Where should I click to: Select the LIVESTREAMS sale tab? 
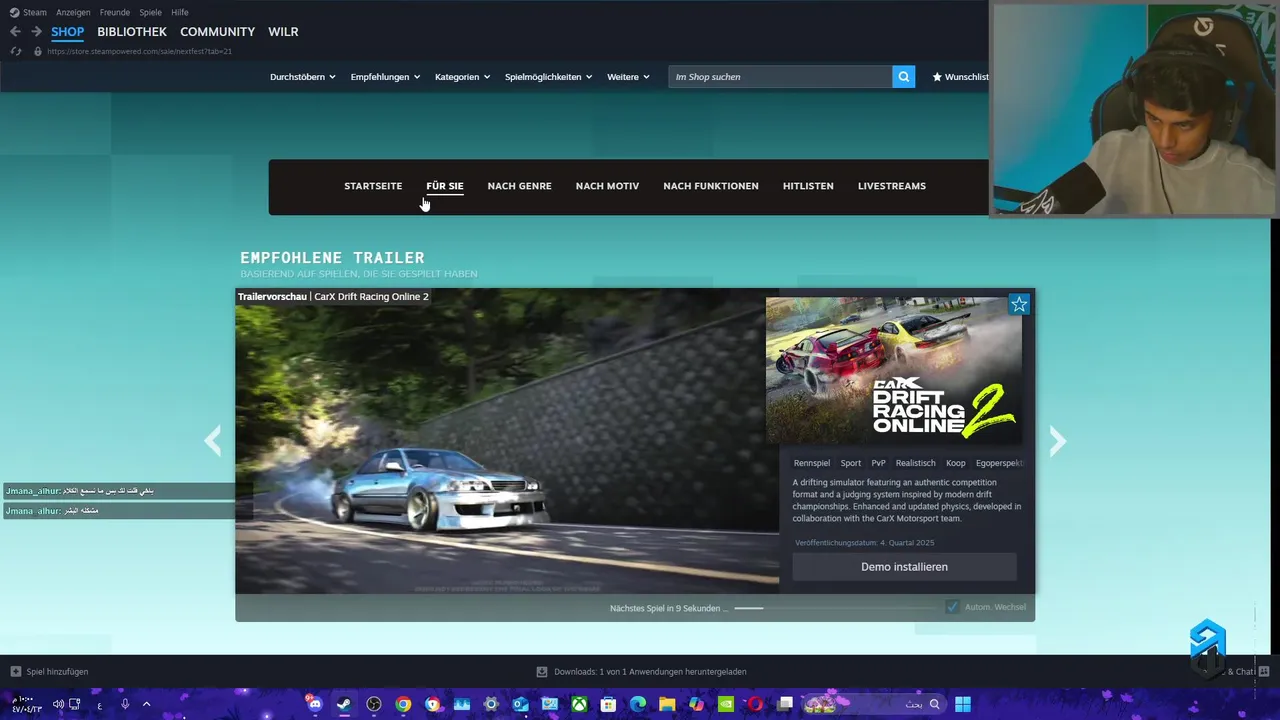pos(892,186)
